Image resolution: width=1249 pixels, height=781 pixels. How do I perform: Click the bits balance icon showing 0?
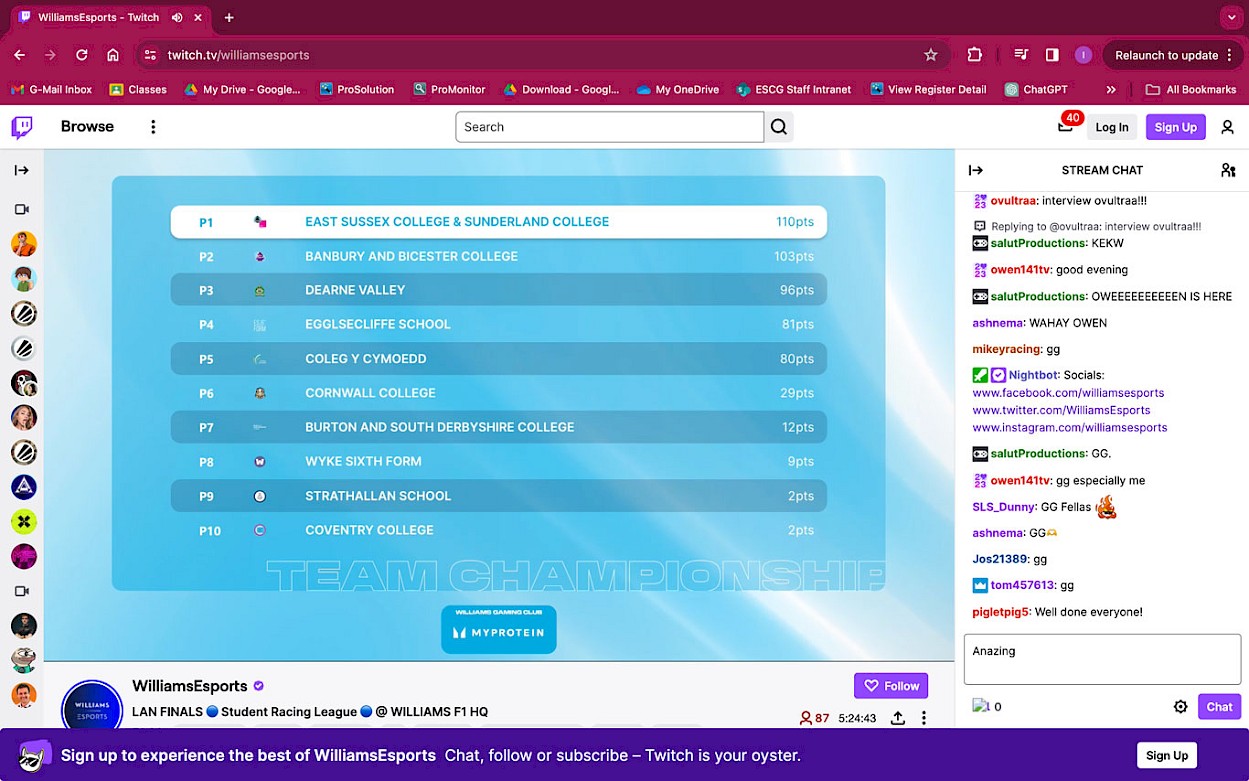988,706
